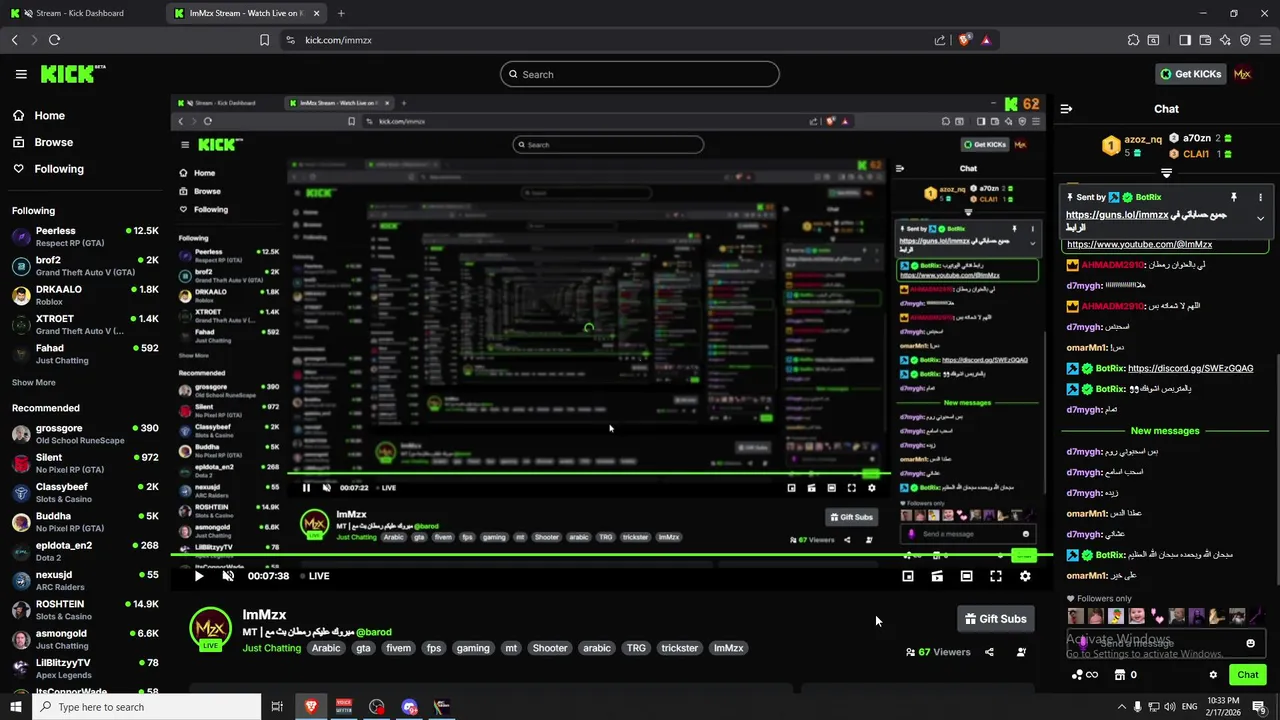Open the Kick hamburger sidebar menu
This screenshot has width=1280, height=720.
pyautogui.click(x=21, y=74)
